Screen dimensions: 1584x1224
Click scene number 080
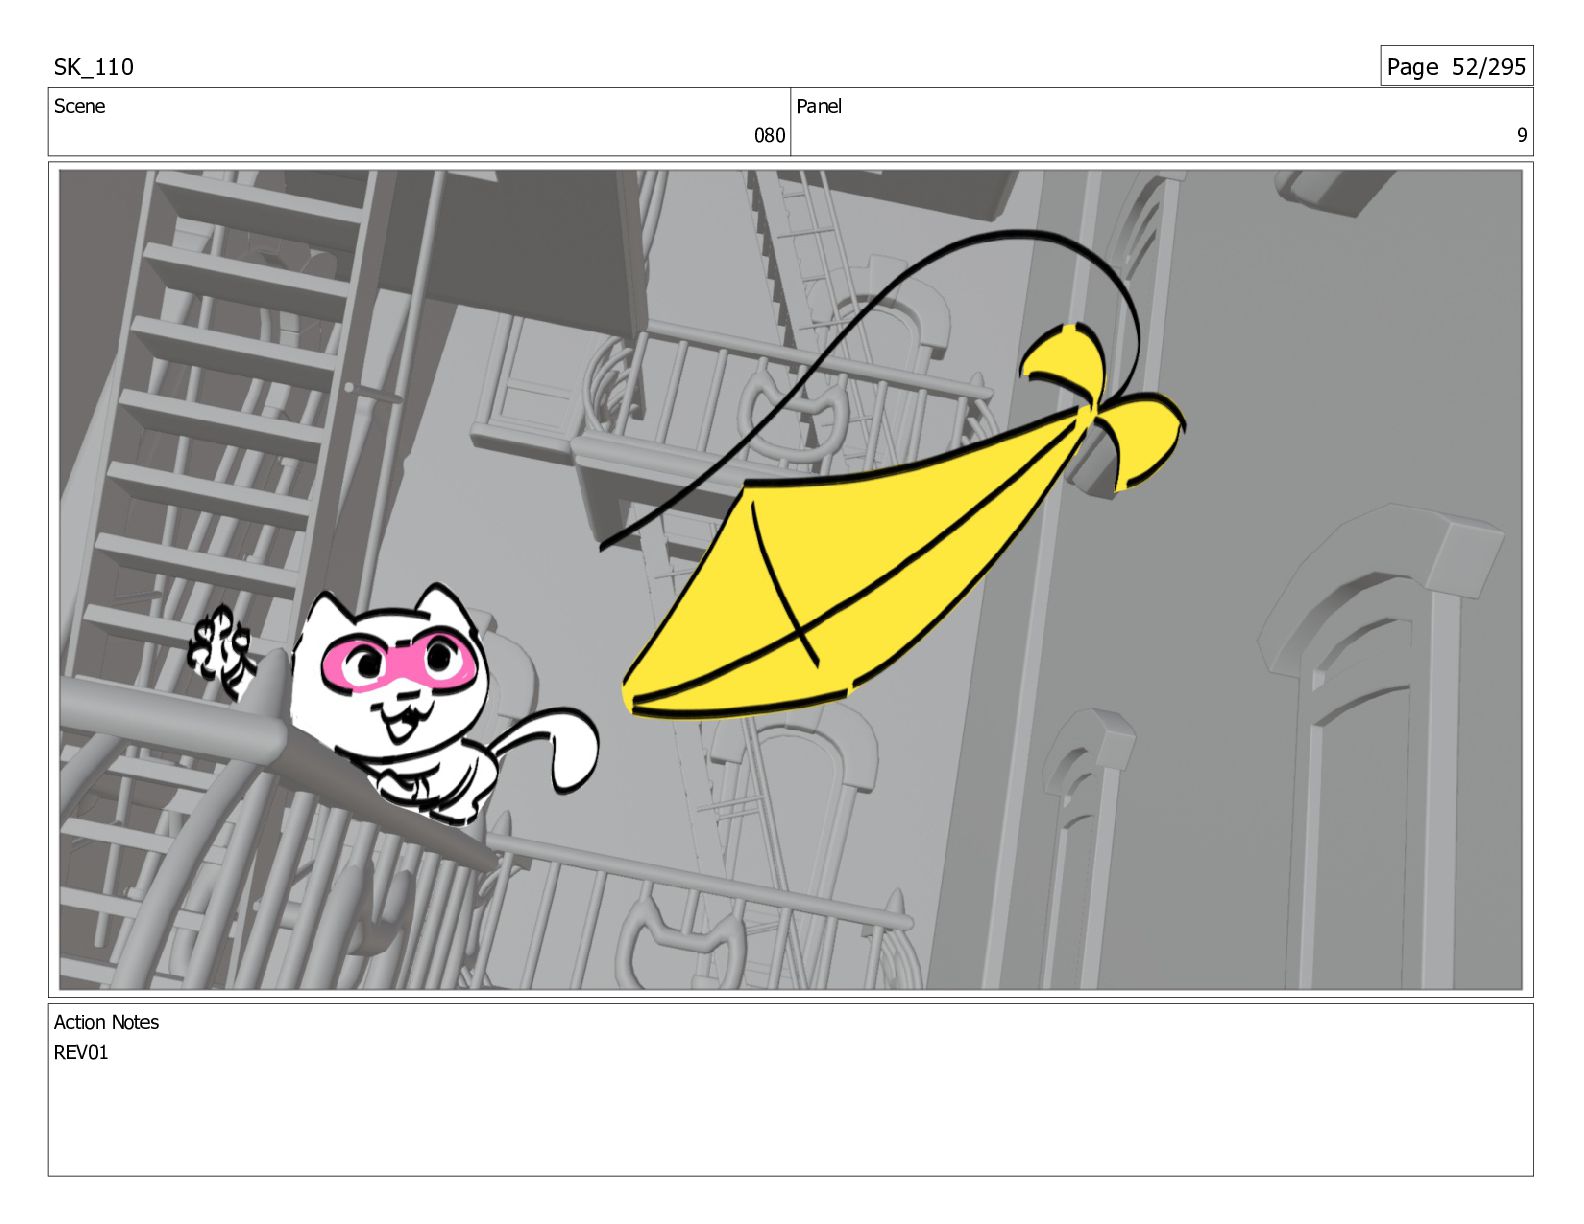pos(769,135)
